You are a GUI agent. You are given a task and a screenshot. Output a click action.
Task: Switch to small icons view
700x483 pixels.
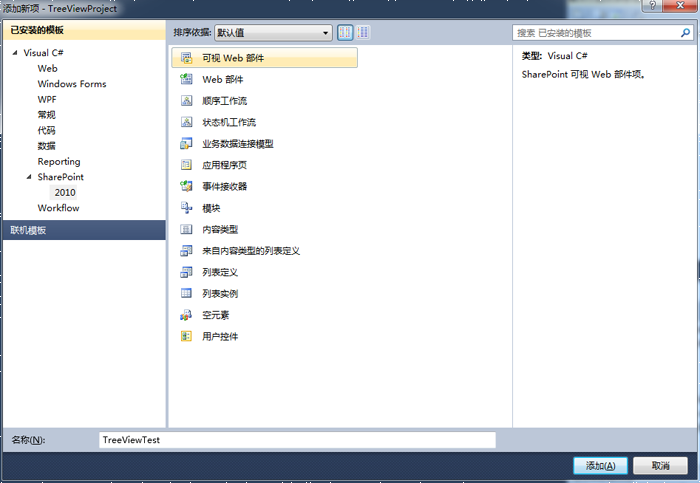pyautogui.click(x=363, y=32)
